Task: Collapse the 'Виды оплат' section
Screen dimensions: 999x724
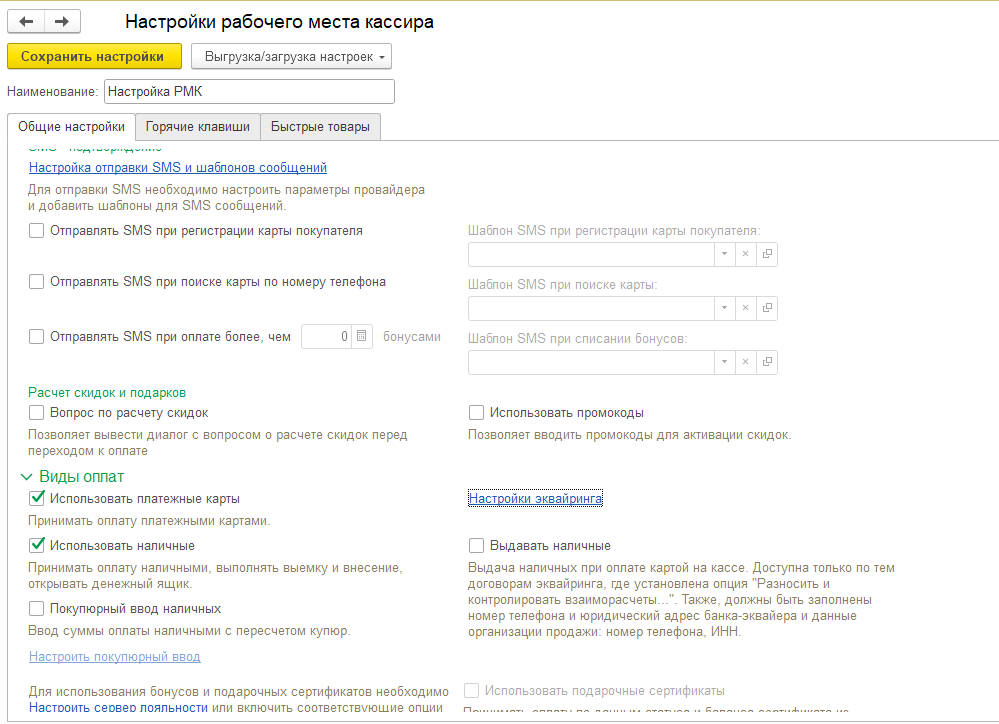Action: pos(27,477)
